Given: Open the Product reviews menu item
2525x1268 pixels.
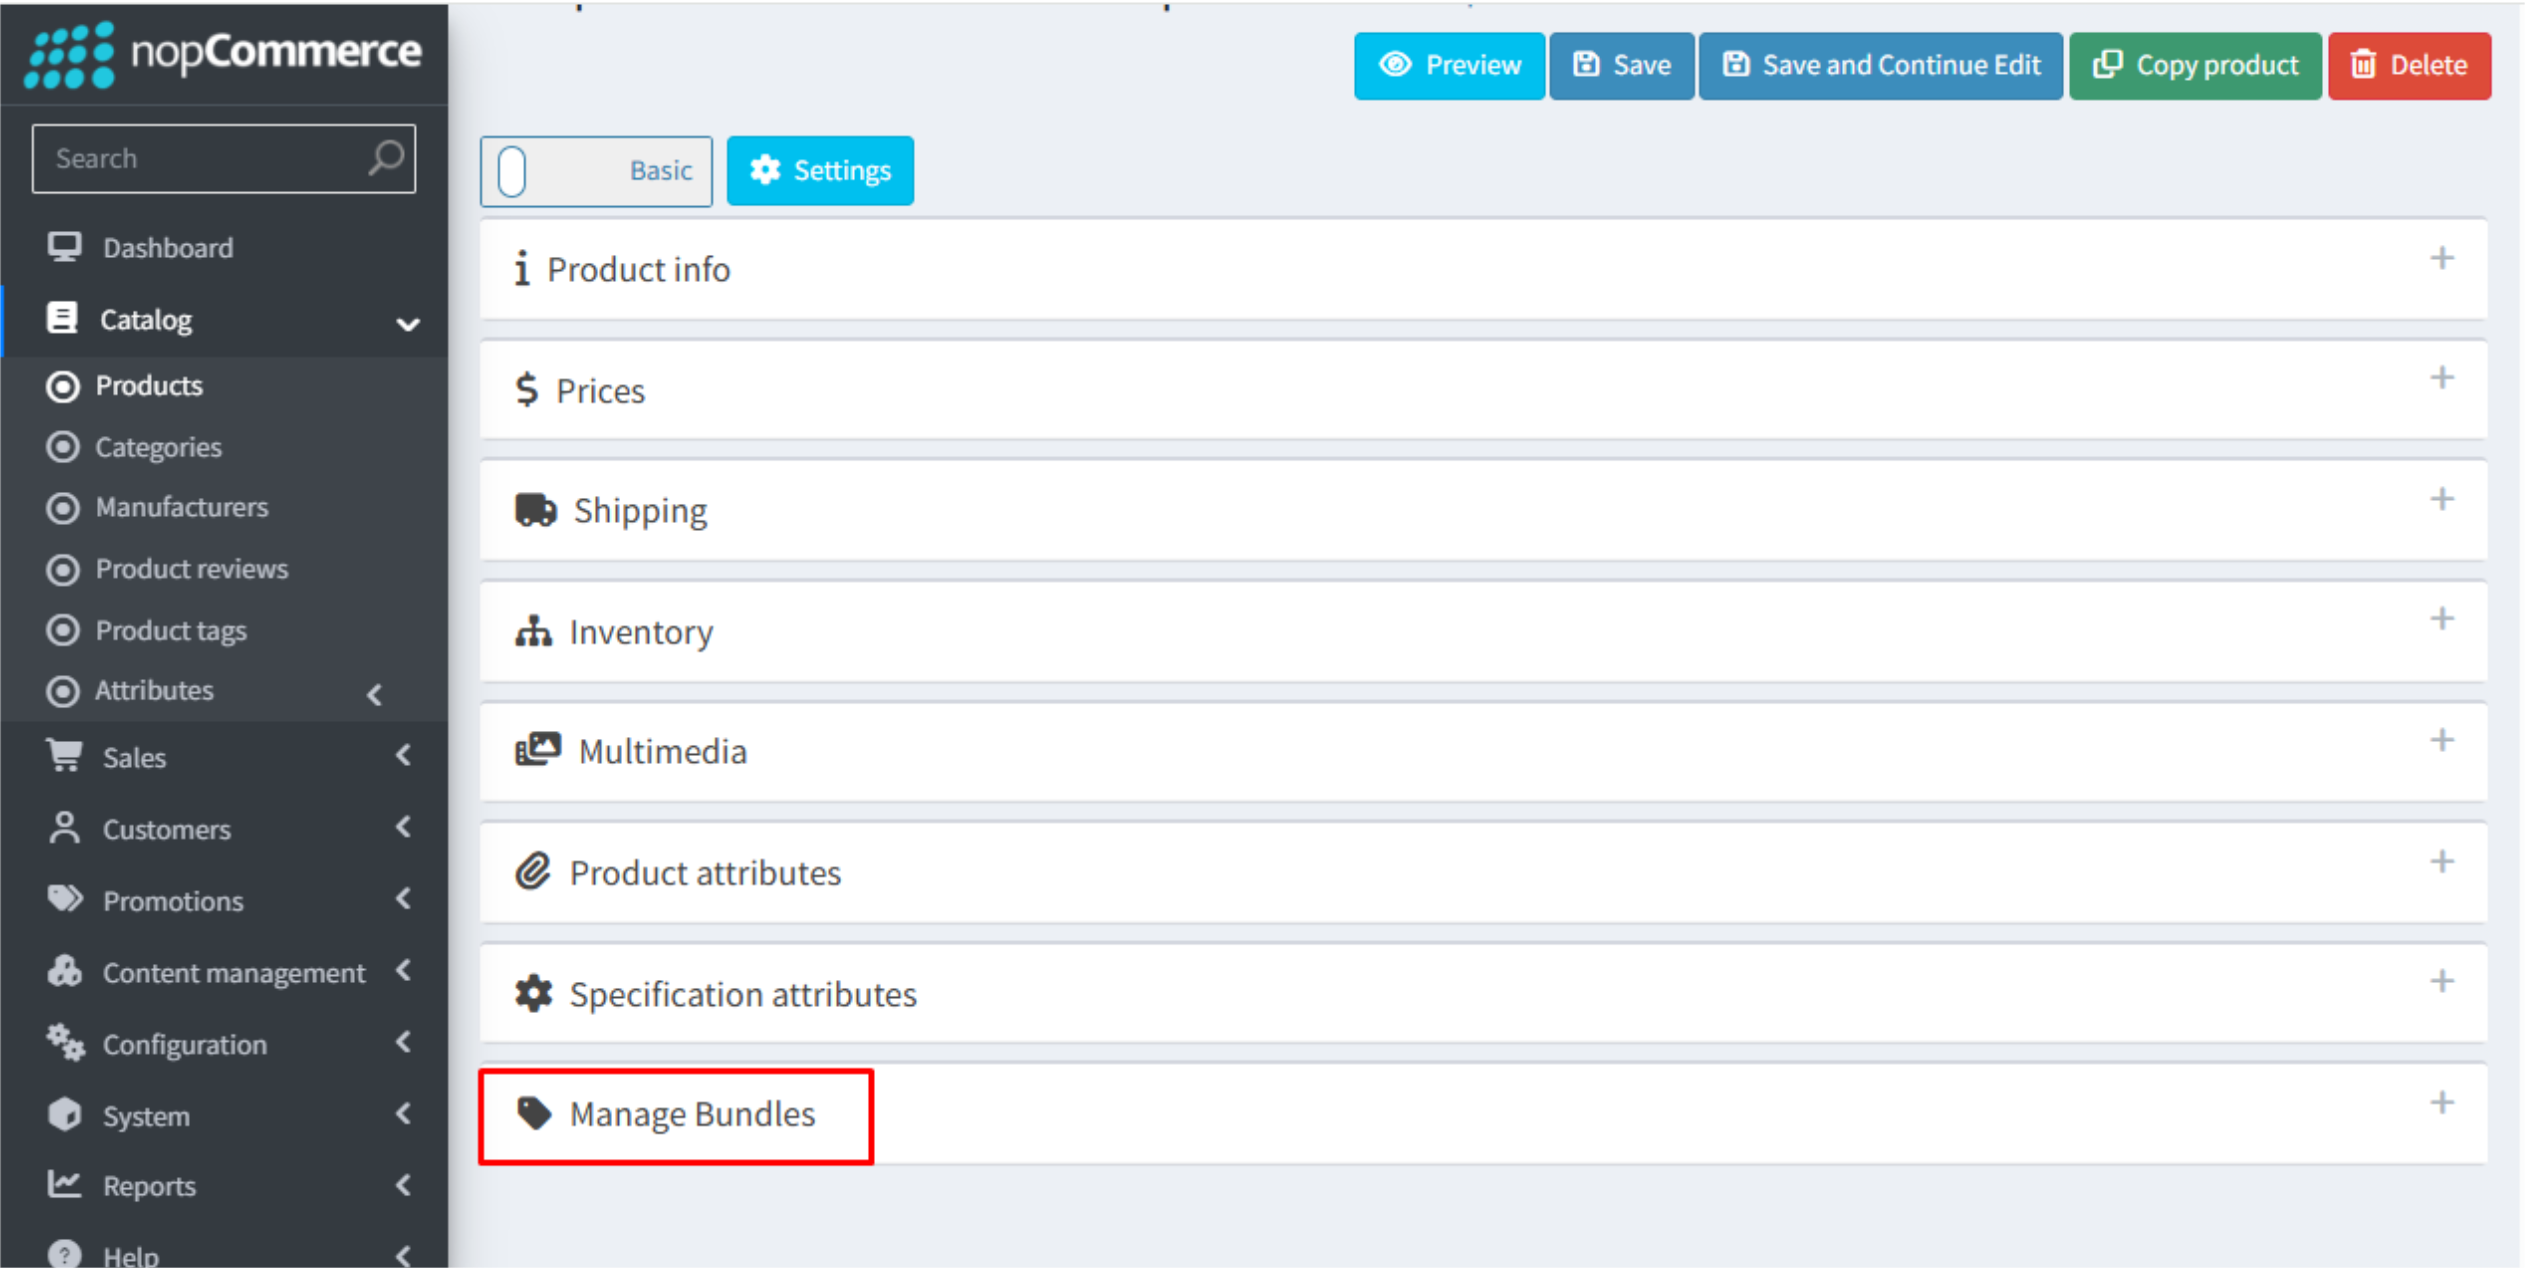Looking at the screenshot, I should pos(191,569).
